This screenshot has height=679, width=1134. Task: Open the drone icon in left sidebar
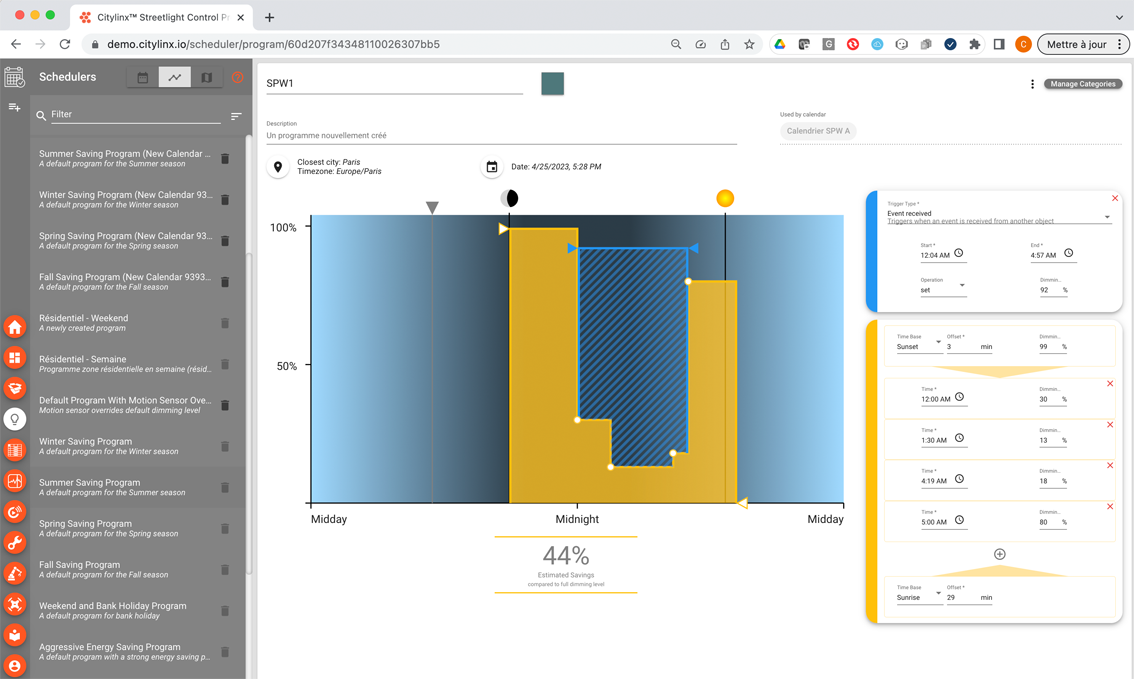tap(14, 604)
